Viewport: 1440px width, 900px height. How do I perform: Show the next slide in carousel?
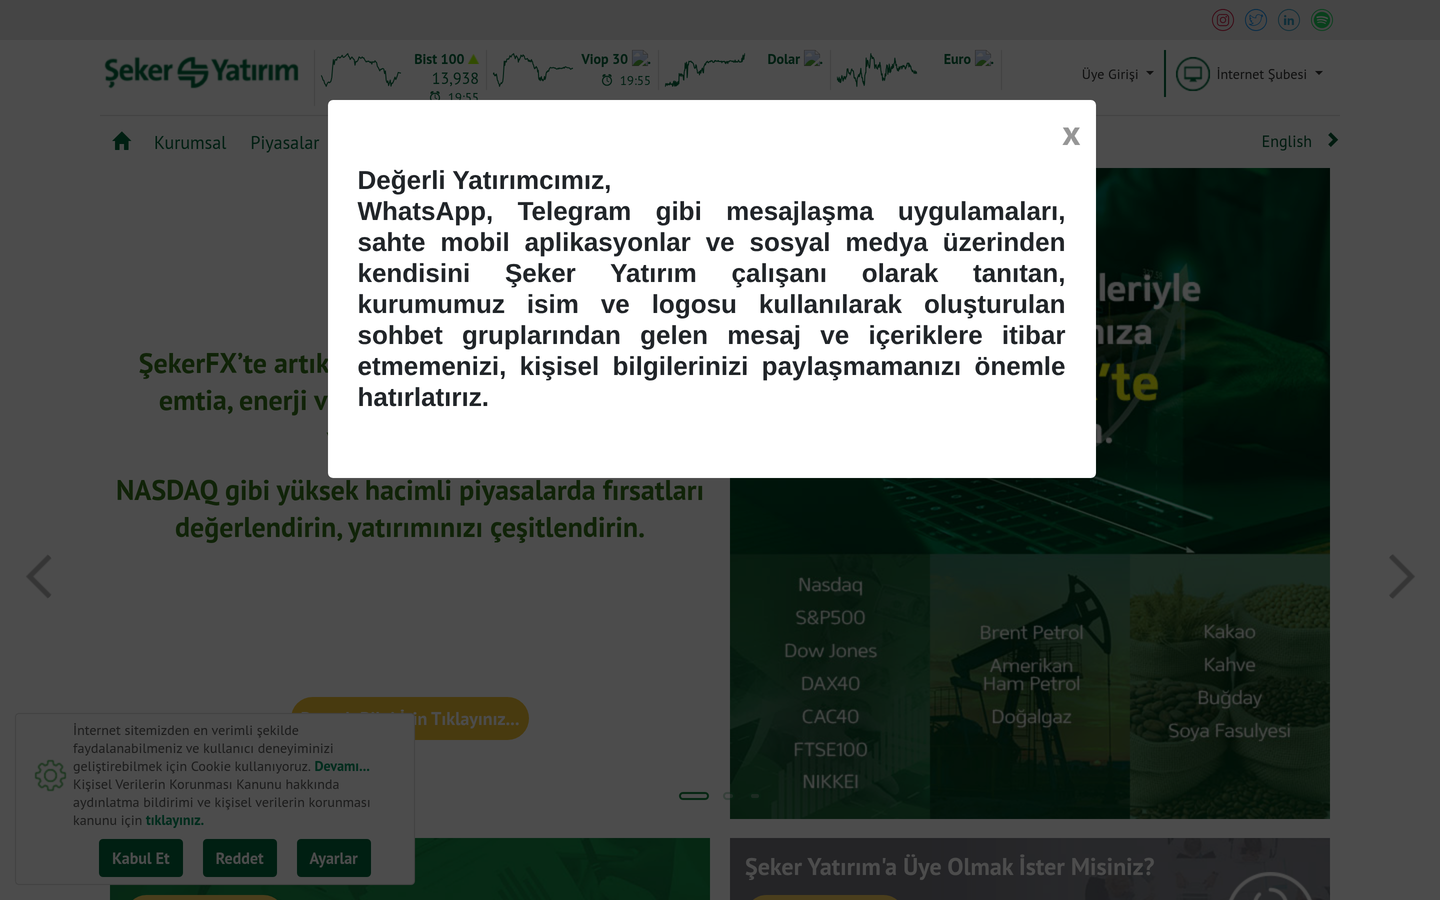pos(1401,577)
